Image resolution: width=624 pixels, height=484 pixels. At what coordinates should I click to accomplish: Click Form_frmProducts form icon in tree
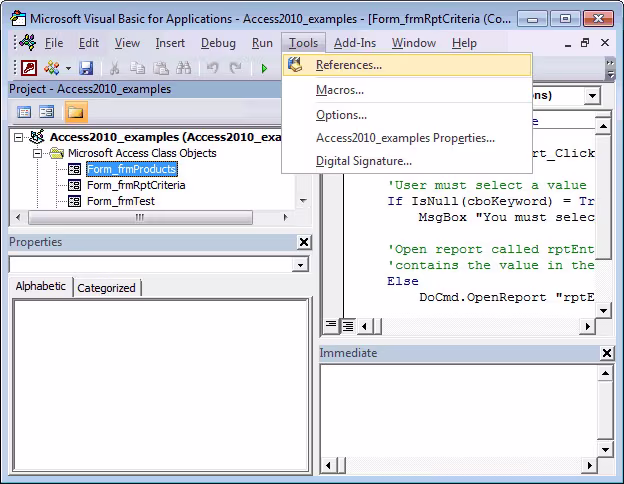point(74,169)
